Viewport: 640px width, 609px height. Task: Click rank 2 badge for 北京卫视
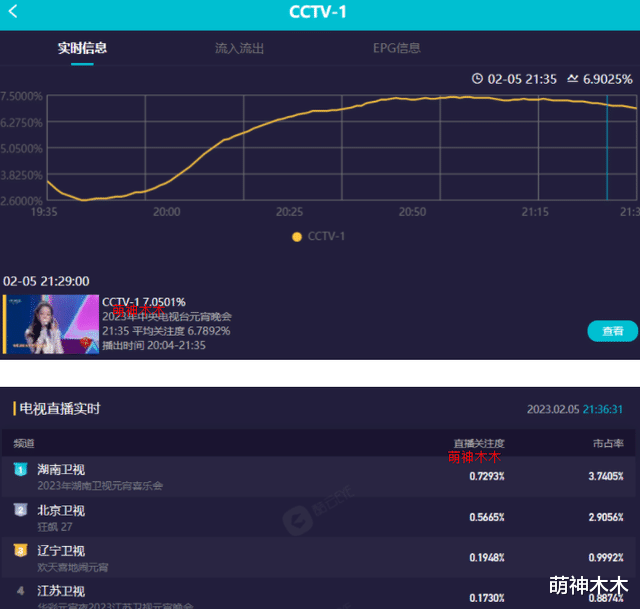pos(20,510)
